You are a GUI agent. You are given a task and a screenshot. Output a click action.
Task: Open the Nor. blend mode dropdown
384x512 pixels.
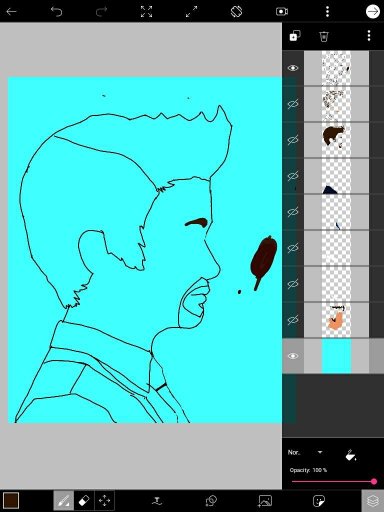tap(305, 453)
